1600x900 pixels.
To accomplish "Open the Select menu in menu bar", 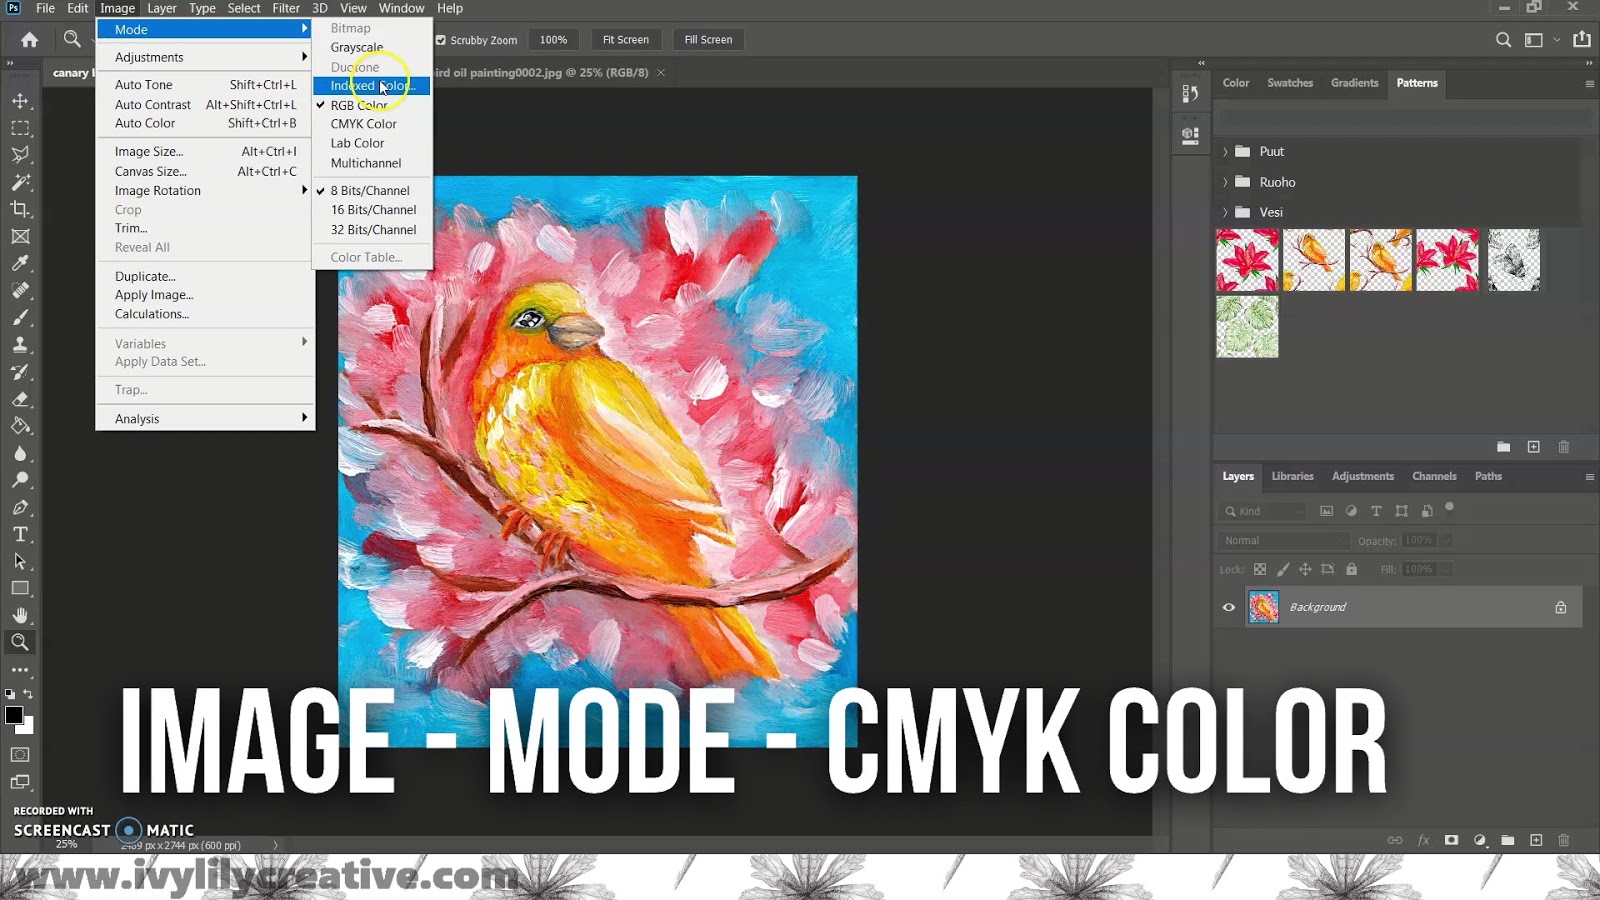I will click(244, 8).
